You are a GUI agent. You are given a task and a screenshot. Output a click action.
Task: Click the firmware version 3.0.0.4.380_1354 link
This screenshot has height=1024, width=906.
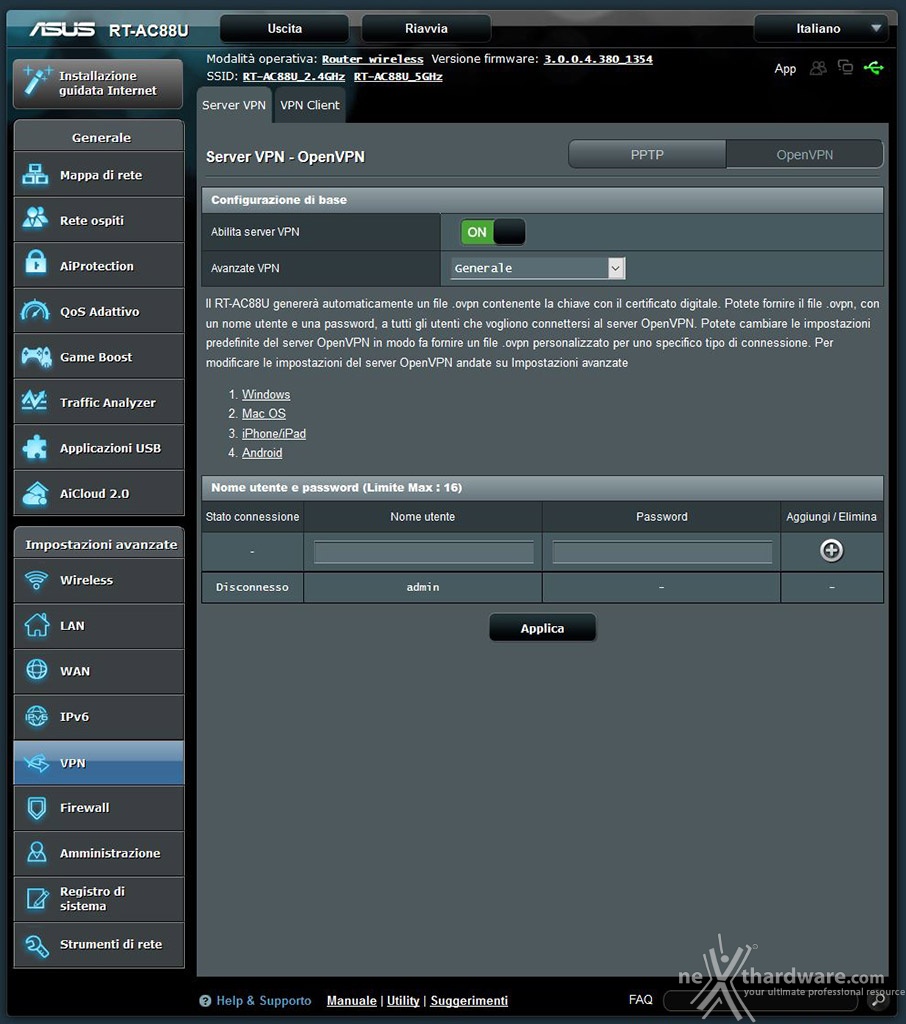pos(598,59)
